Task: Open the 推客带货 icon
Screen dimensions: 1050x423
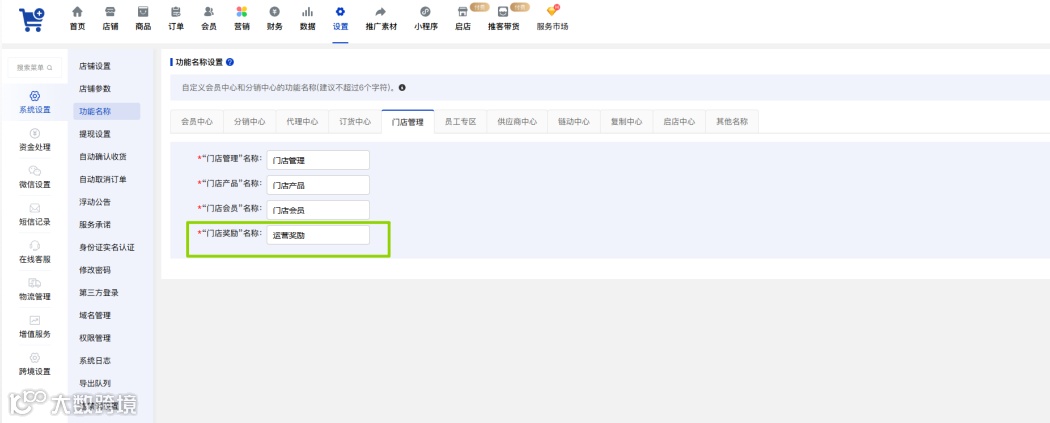Action: tap(503, 12)
